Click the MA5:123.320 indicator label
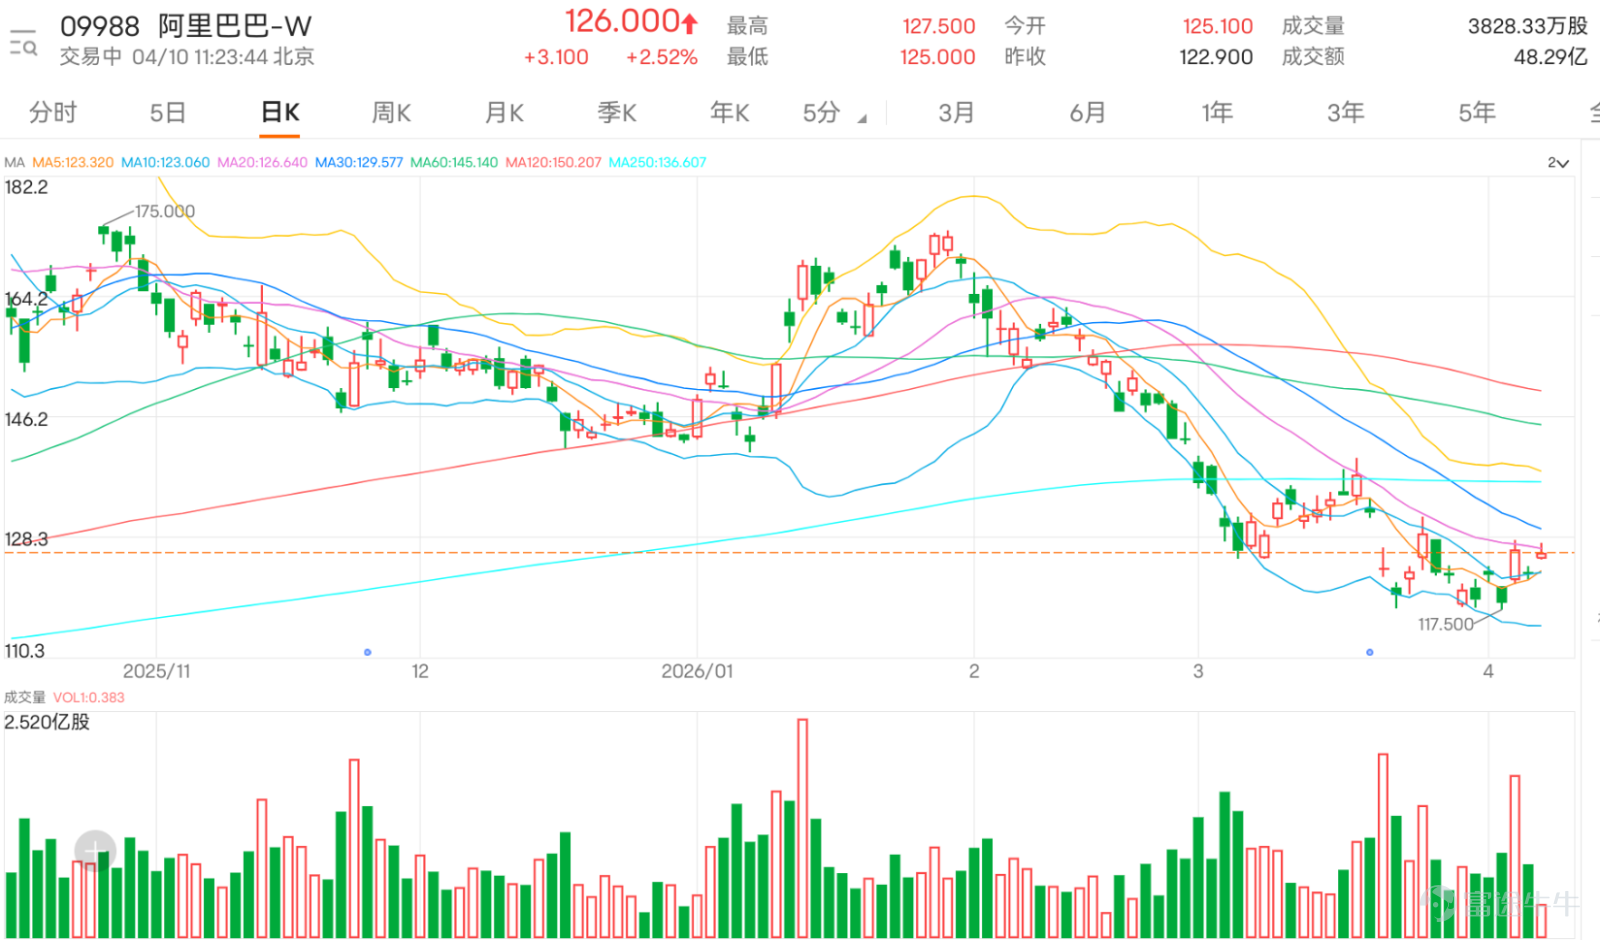This screenshot has width=1600, height=940. point(73,162)
